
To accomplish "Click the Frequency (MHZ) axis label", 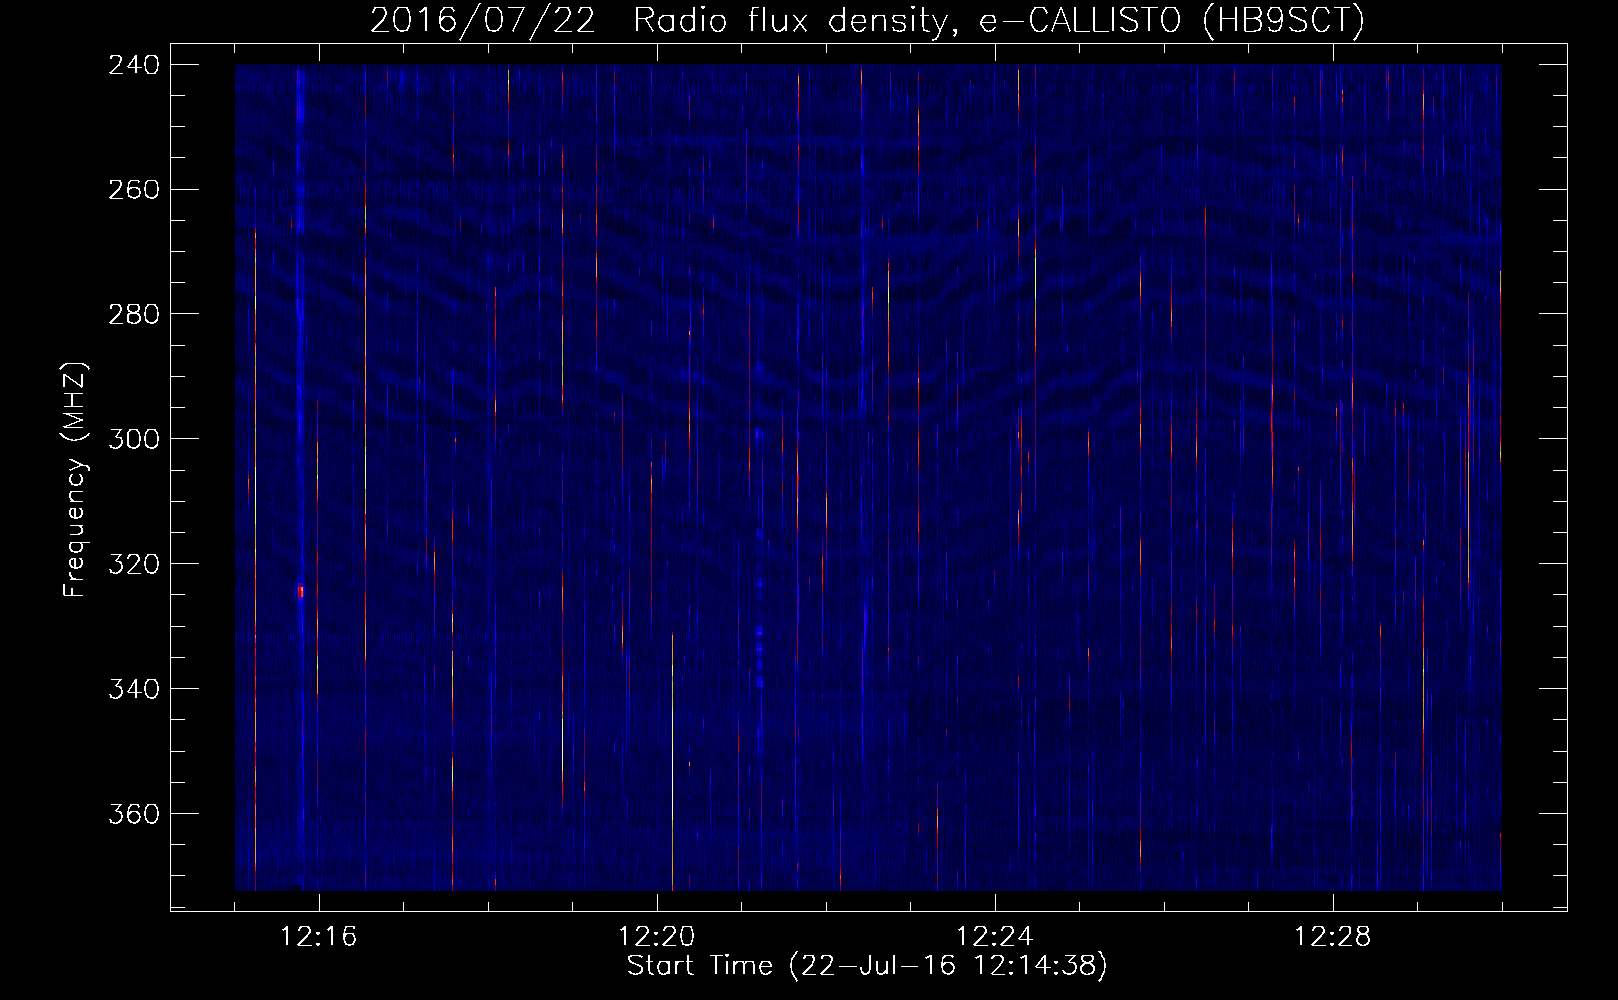I will 75,479.
